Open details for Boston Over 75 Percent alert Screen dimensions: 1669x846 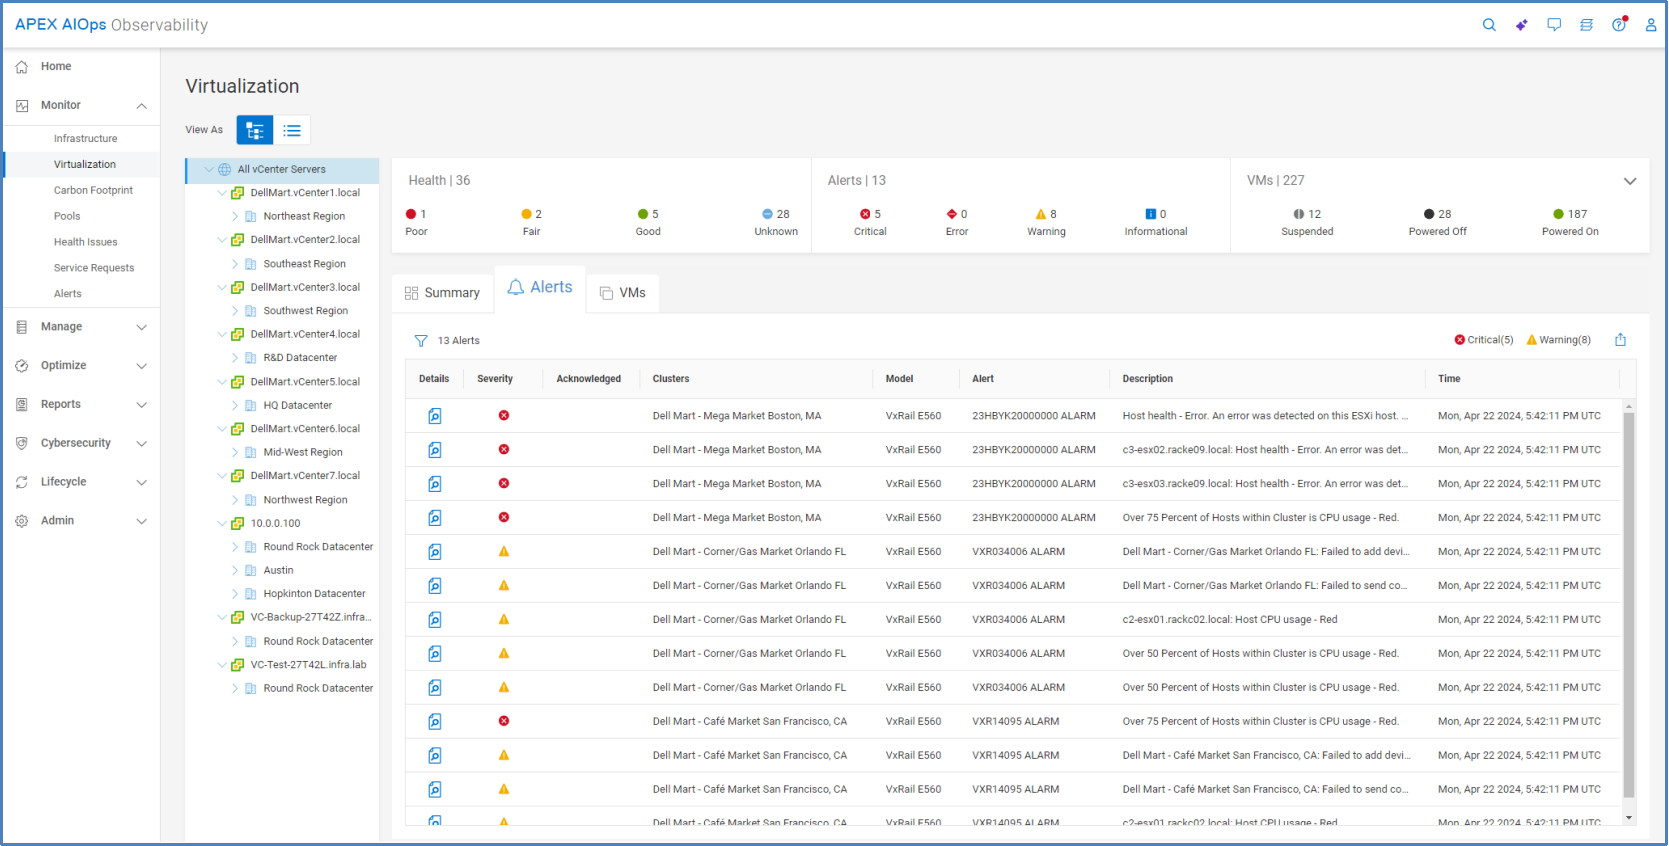[435, 518]
